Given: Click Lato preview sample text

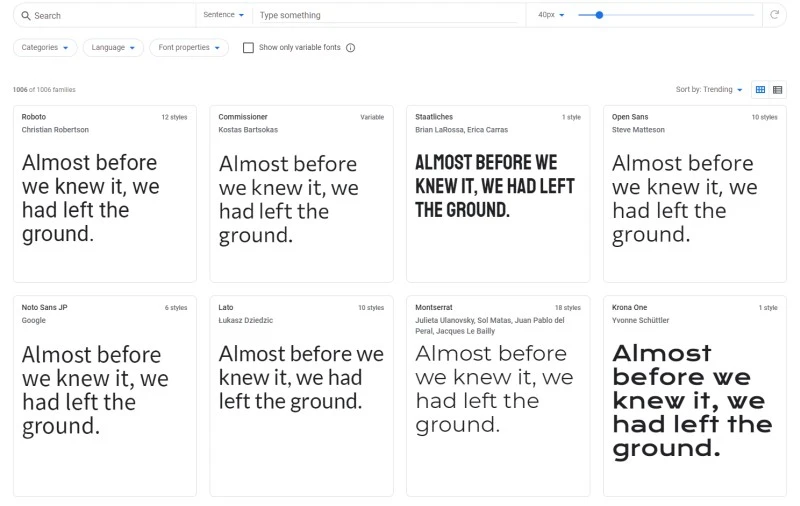Looking at the screenshot, I should [301, 377].
